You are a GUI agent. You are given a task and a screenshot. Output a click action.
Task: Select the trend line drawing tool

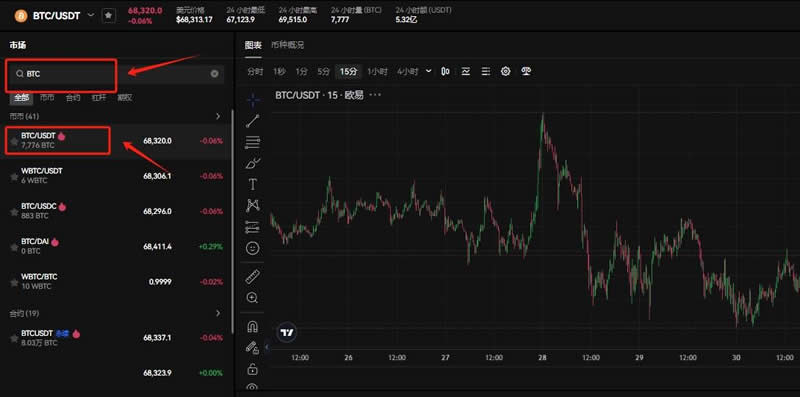[253, 121]
